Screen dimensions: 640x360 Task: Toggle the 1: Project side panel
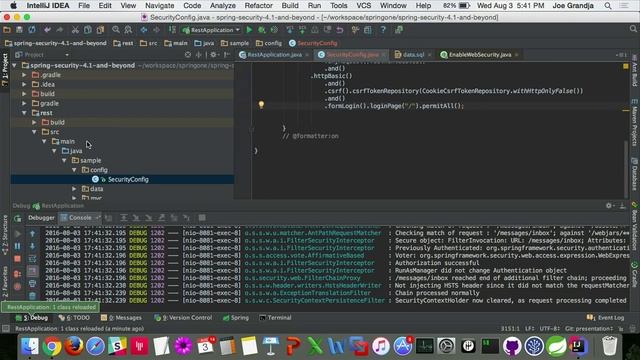click(x=5, y=70)
